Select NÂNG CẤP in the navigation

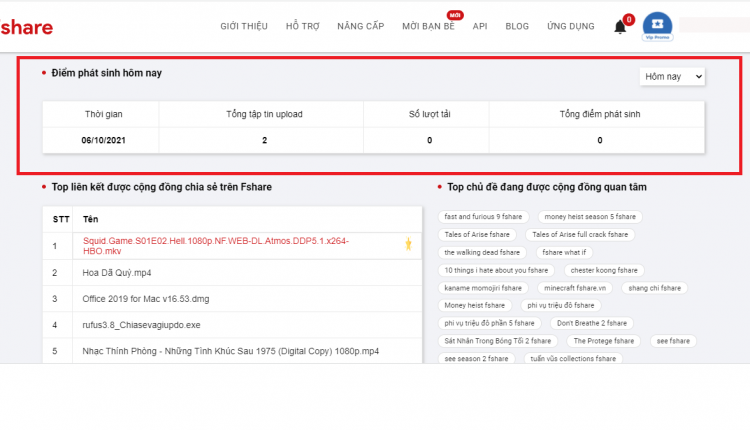[361, 26]
